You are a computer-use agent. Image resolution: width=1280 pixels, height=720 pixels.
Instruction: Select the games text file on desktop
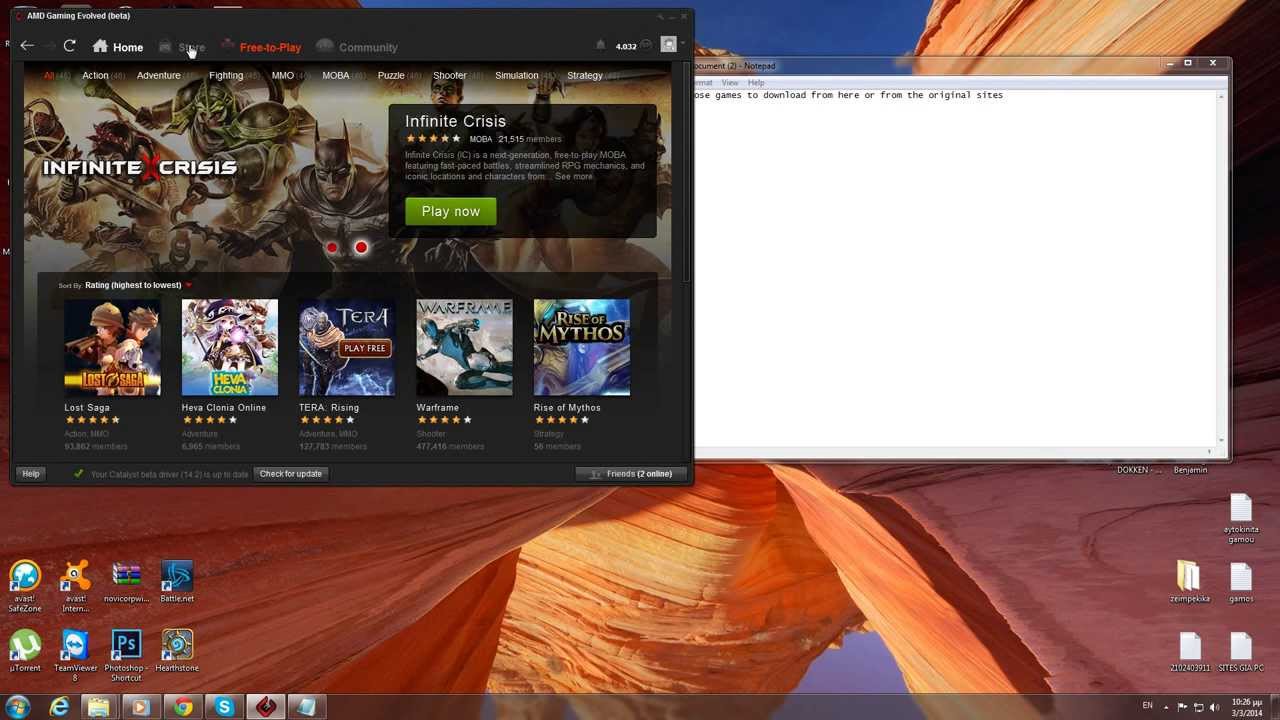coord(1241,583)
